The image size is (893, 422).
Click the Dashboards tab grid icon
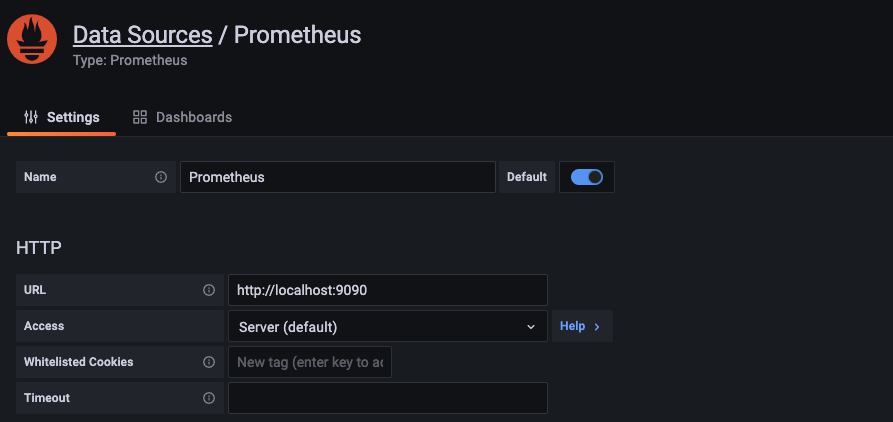tap(140, 117)
